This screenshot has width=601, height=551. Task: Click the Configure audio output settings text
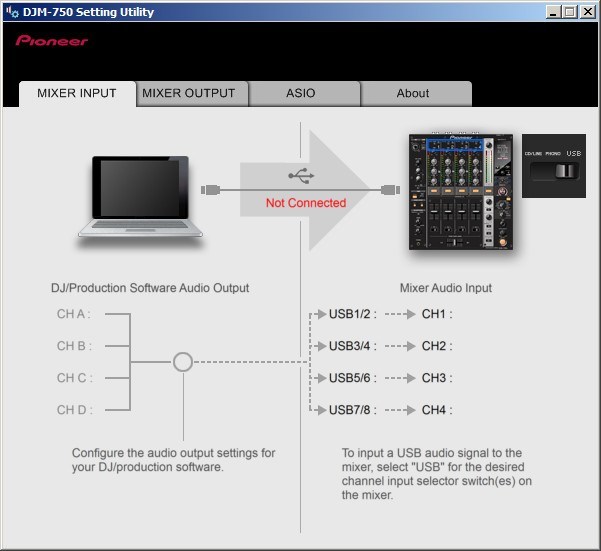pos(173,460)
